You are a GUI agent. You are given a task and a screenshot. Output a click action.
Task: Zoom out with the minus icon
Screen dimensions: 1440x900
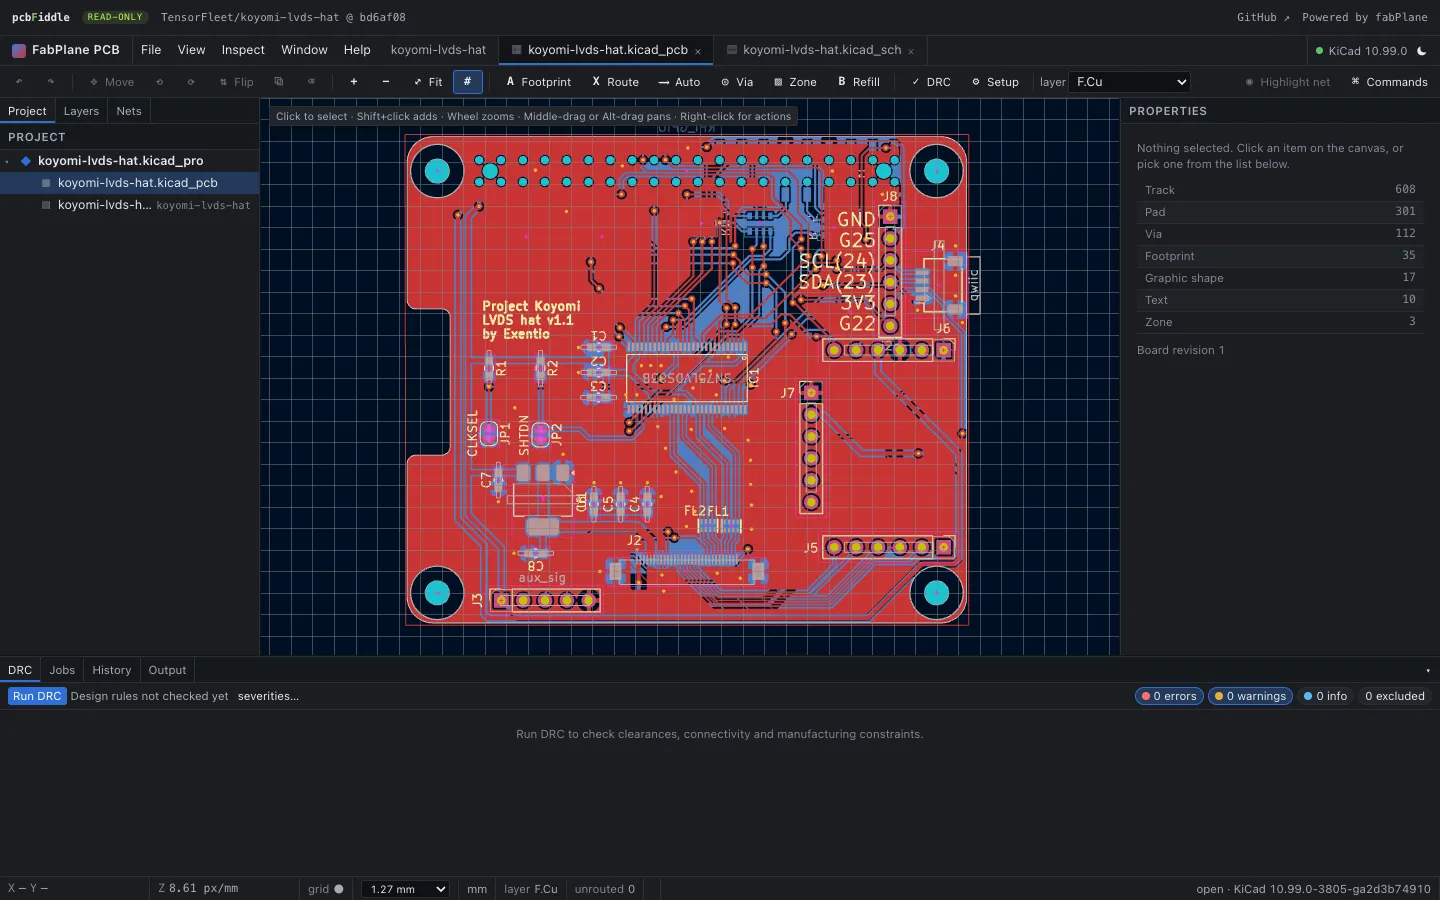[386, 82]
